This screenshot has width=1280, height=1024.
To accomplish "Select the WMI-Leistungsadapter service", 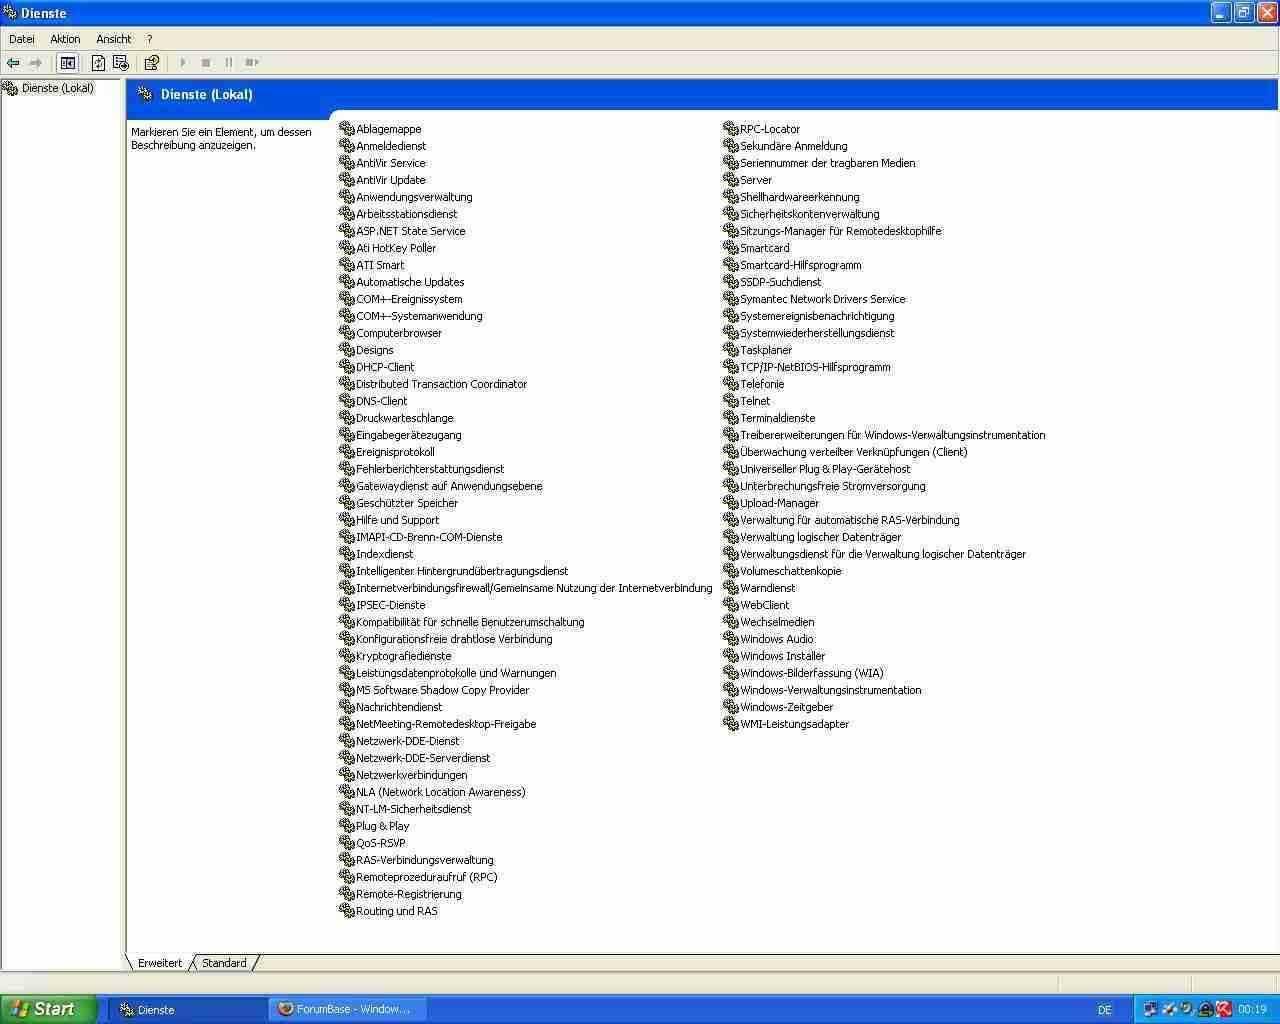I will tap(795, 724).
